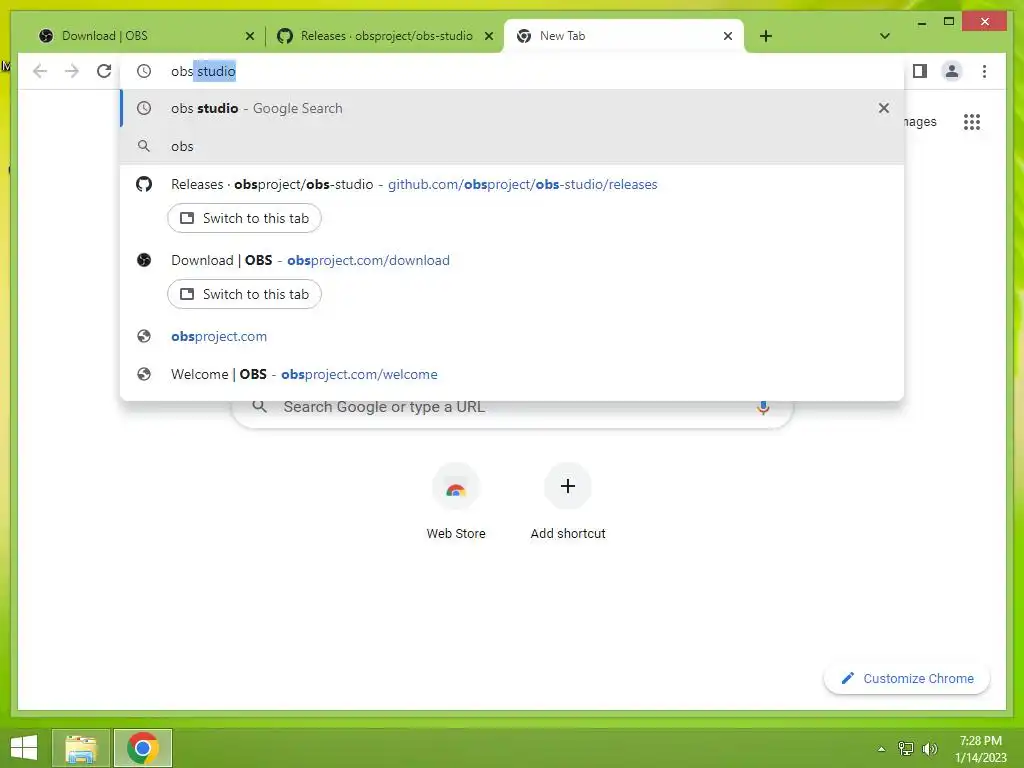Click the clock icon in the address bar
The image size is (1024, 768).
point(144,71)
